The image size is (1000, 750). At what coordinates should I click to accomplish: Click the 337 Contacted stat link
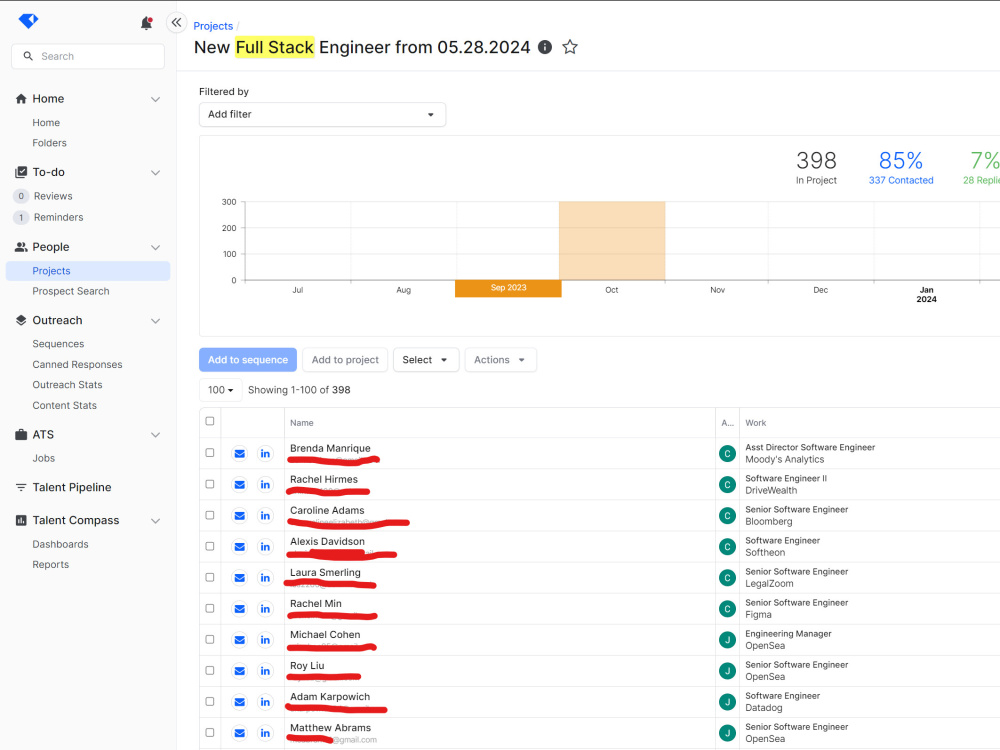click(x=901, y=180)
